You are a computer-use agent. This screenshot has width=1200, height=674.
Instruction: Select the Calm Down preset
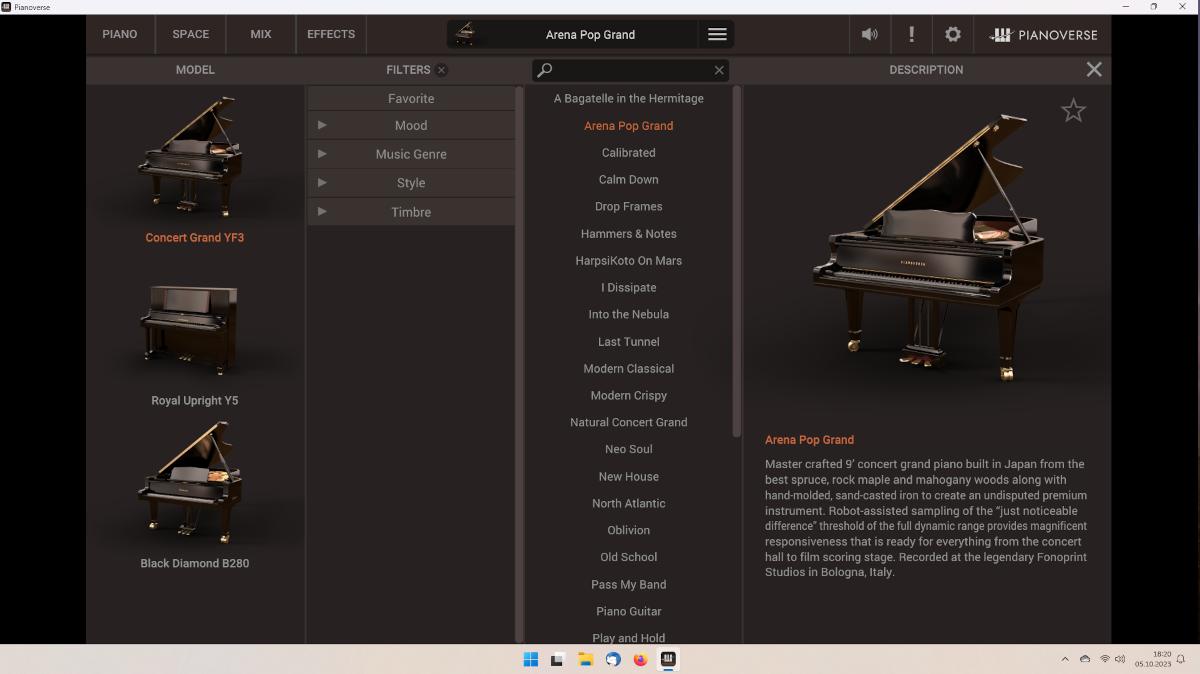click(629, 180)
